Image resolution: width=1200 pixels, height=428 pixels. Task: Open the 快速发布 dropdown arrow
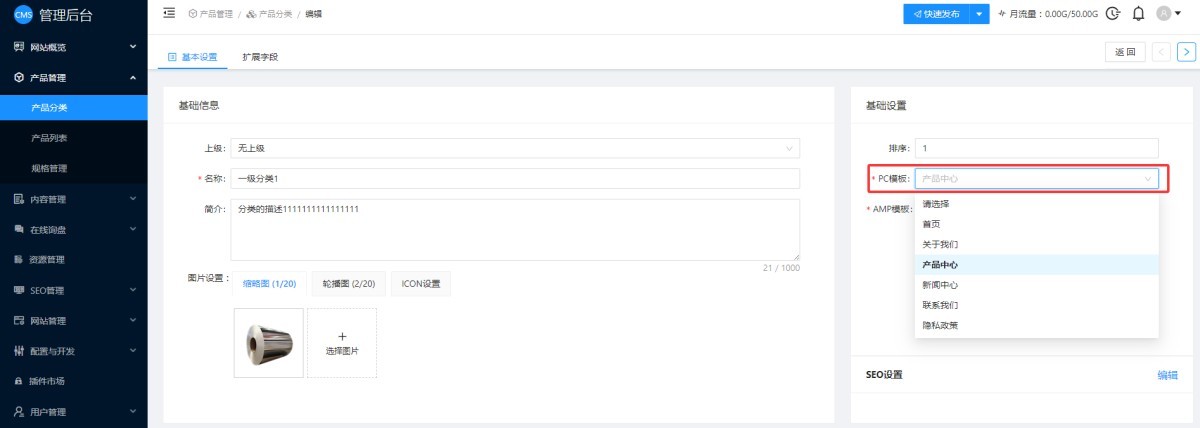(979, 14)
